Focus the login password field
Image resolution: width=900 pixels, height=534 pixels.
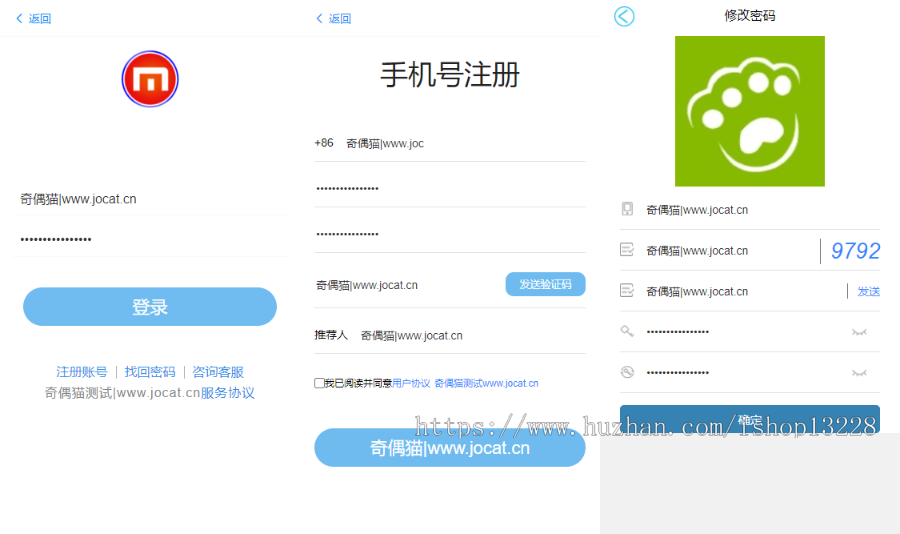pos(150,239)
